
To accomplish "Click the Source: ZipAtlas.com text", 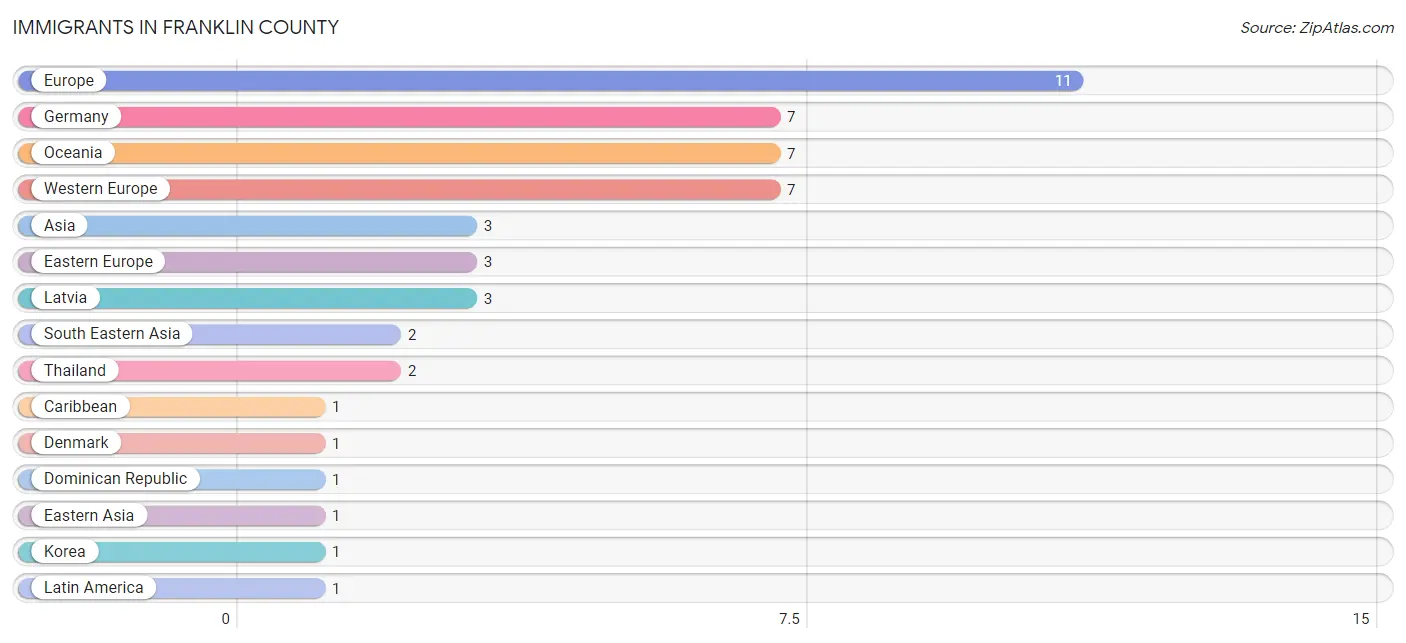I will pos(1317,28).
